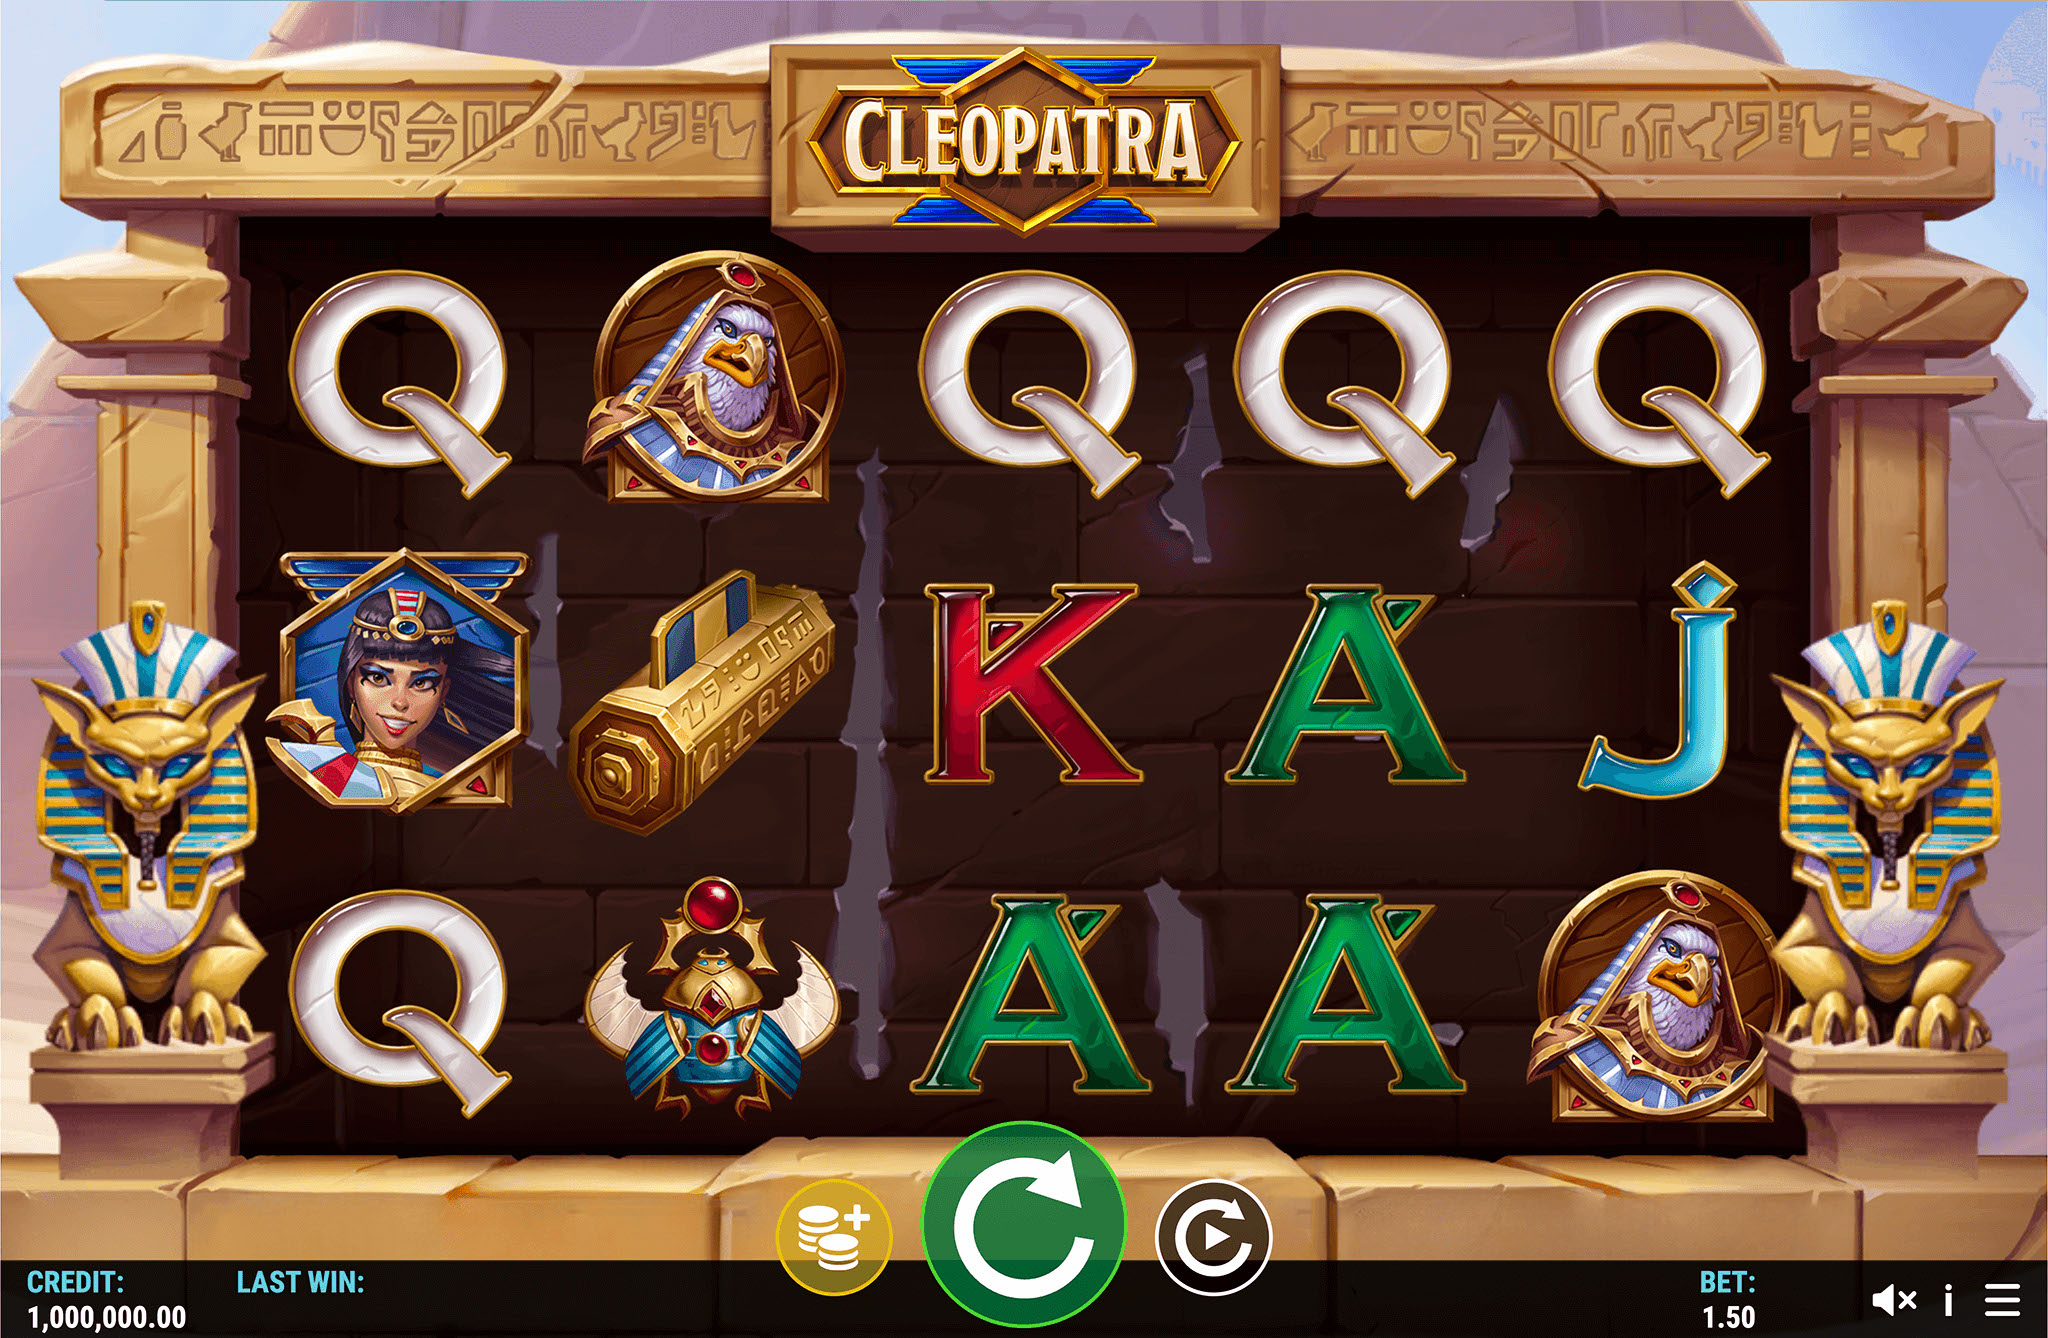Click the green A in middle row
This screenshot has height=1338, width=2048.
1347,684
